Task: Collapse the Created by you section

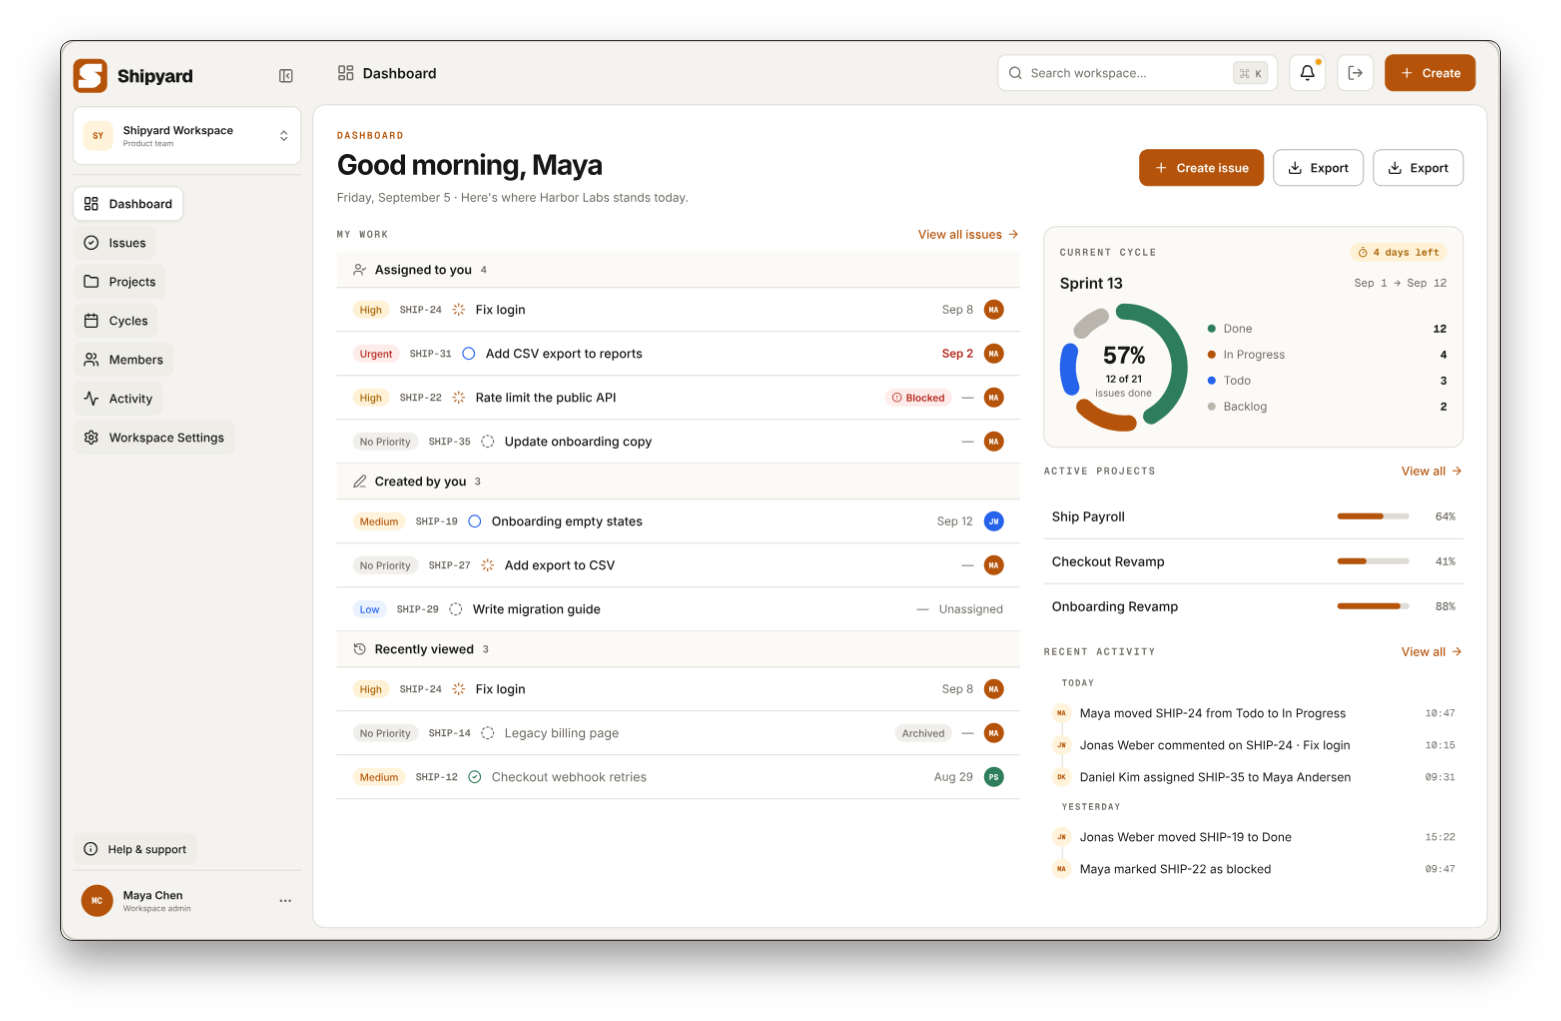Action: pyautogui.click(x=678, y=482)
